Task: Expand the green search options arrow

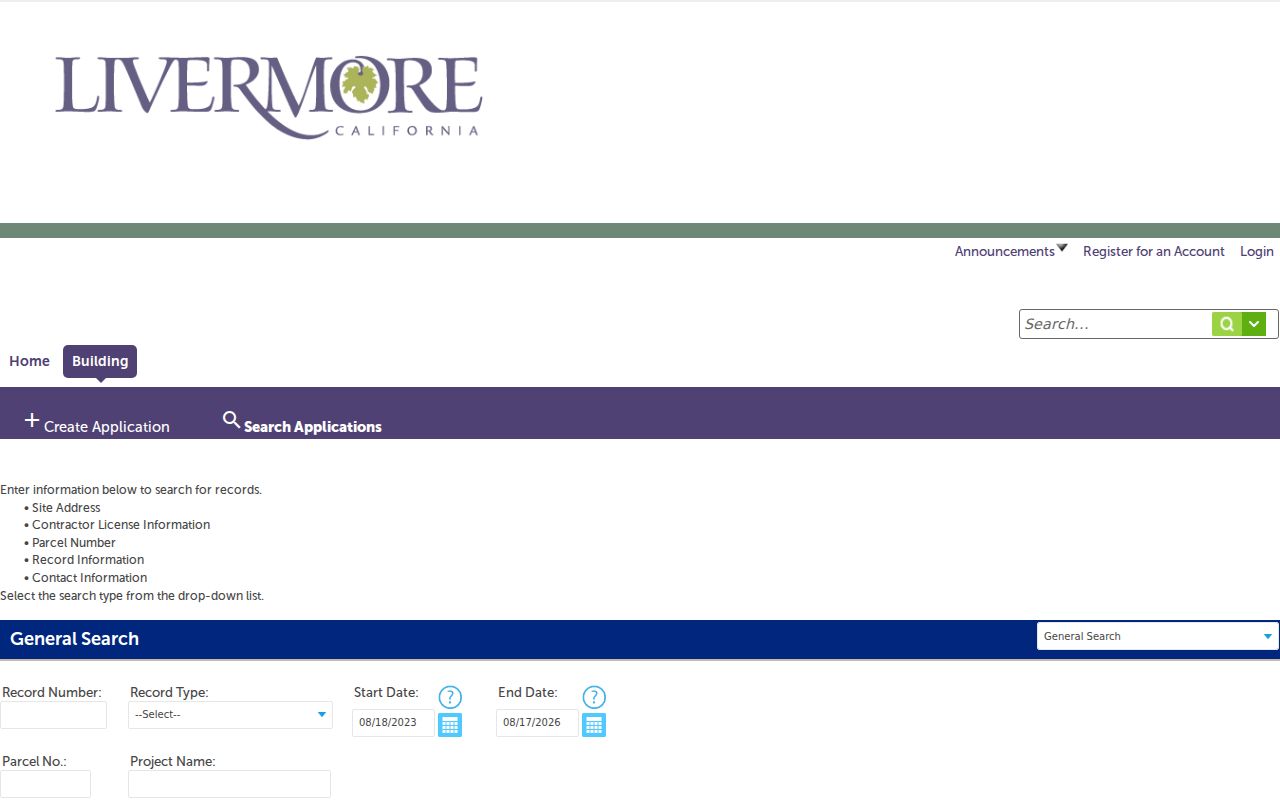Action: click(x=1254, y=324)
